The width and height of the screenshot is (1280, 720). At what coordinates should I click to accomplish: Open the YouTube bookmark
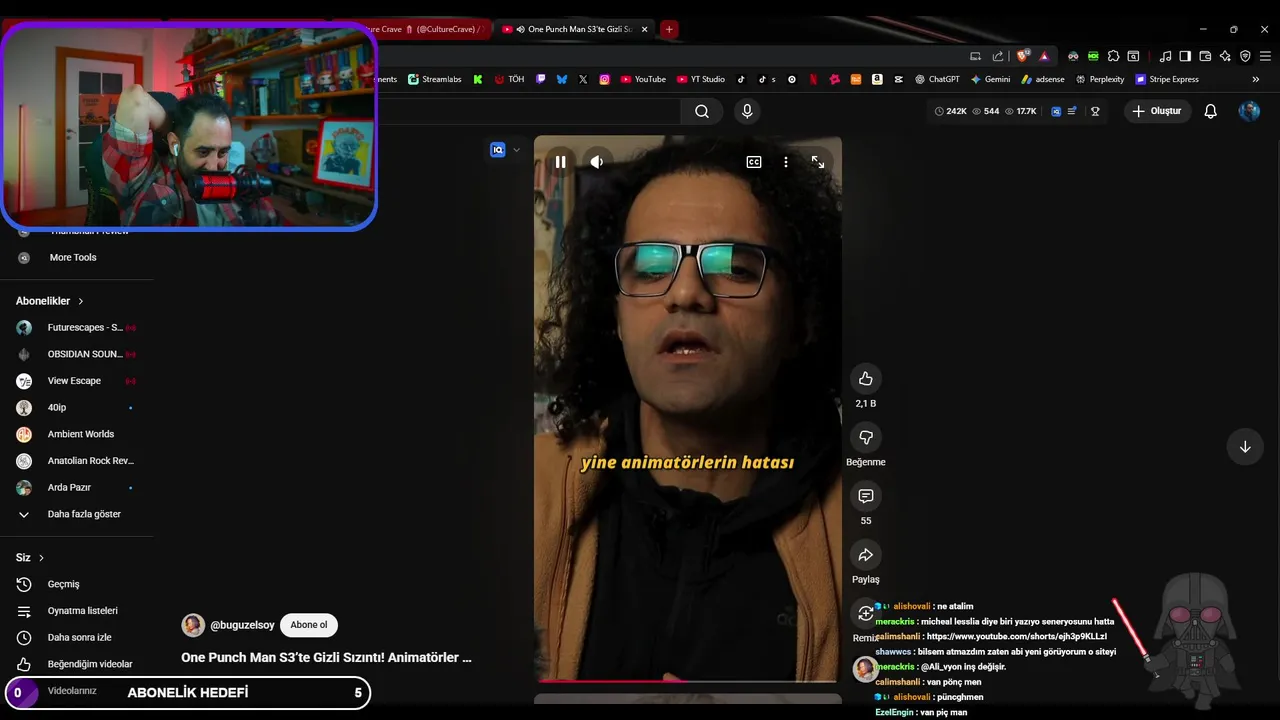point(643,79)
